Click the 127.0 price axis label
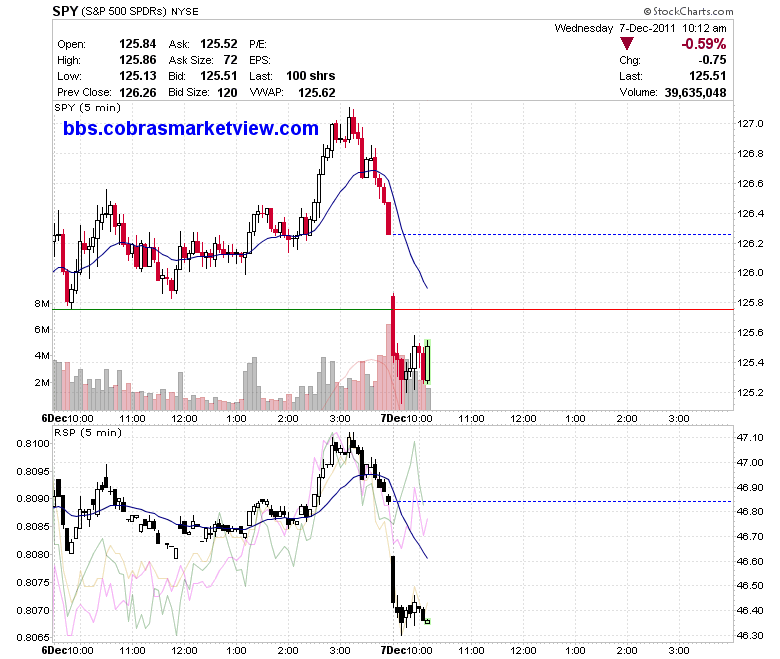Screen dimensions: 780x659 click(750, 123)
